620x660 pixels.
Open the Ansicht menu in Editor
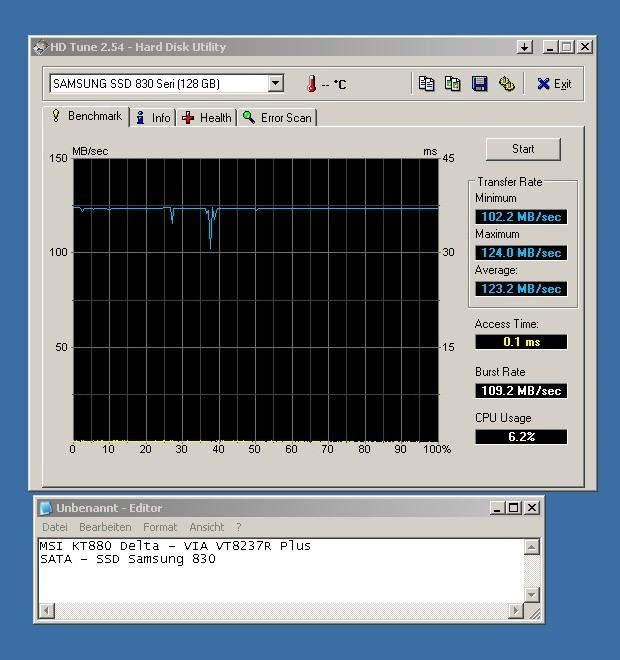pyautogui.click(x=207, y=527)
